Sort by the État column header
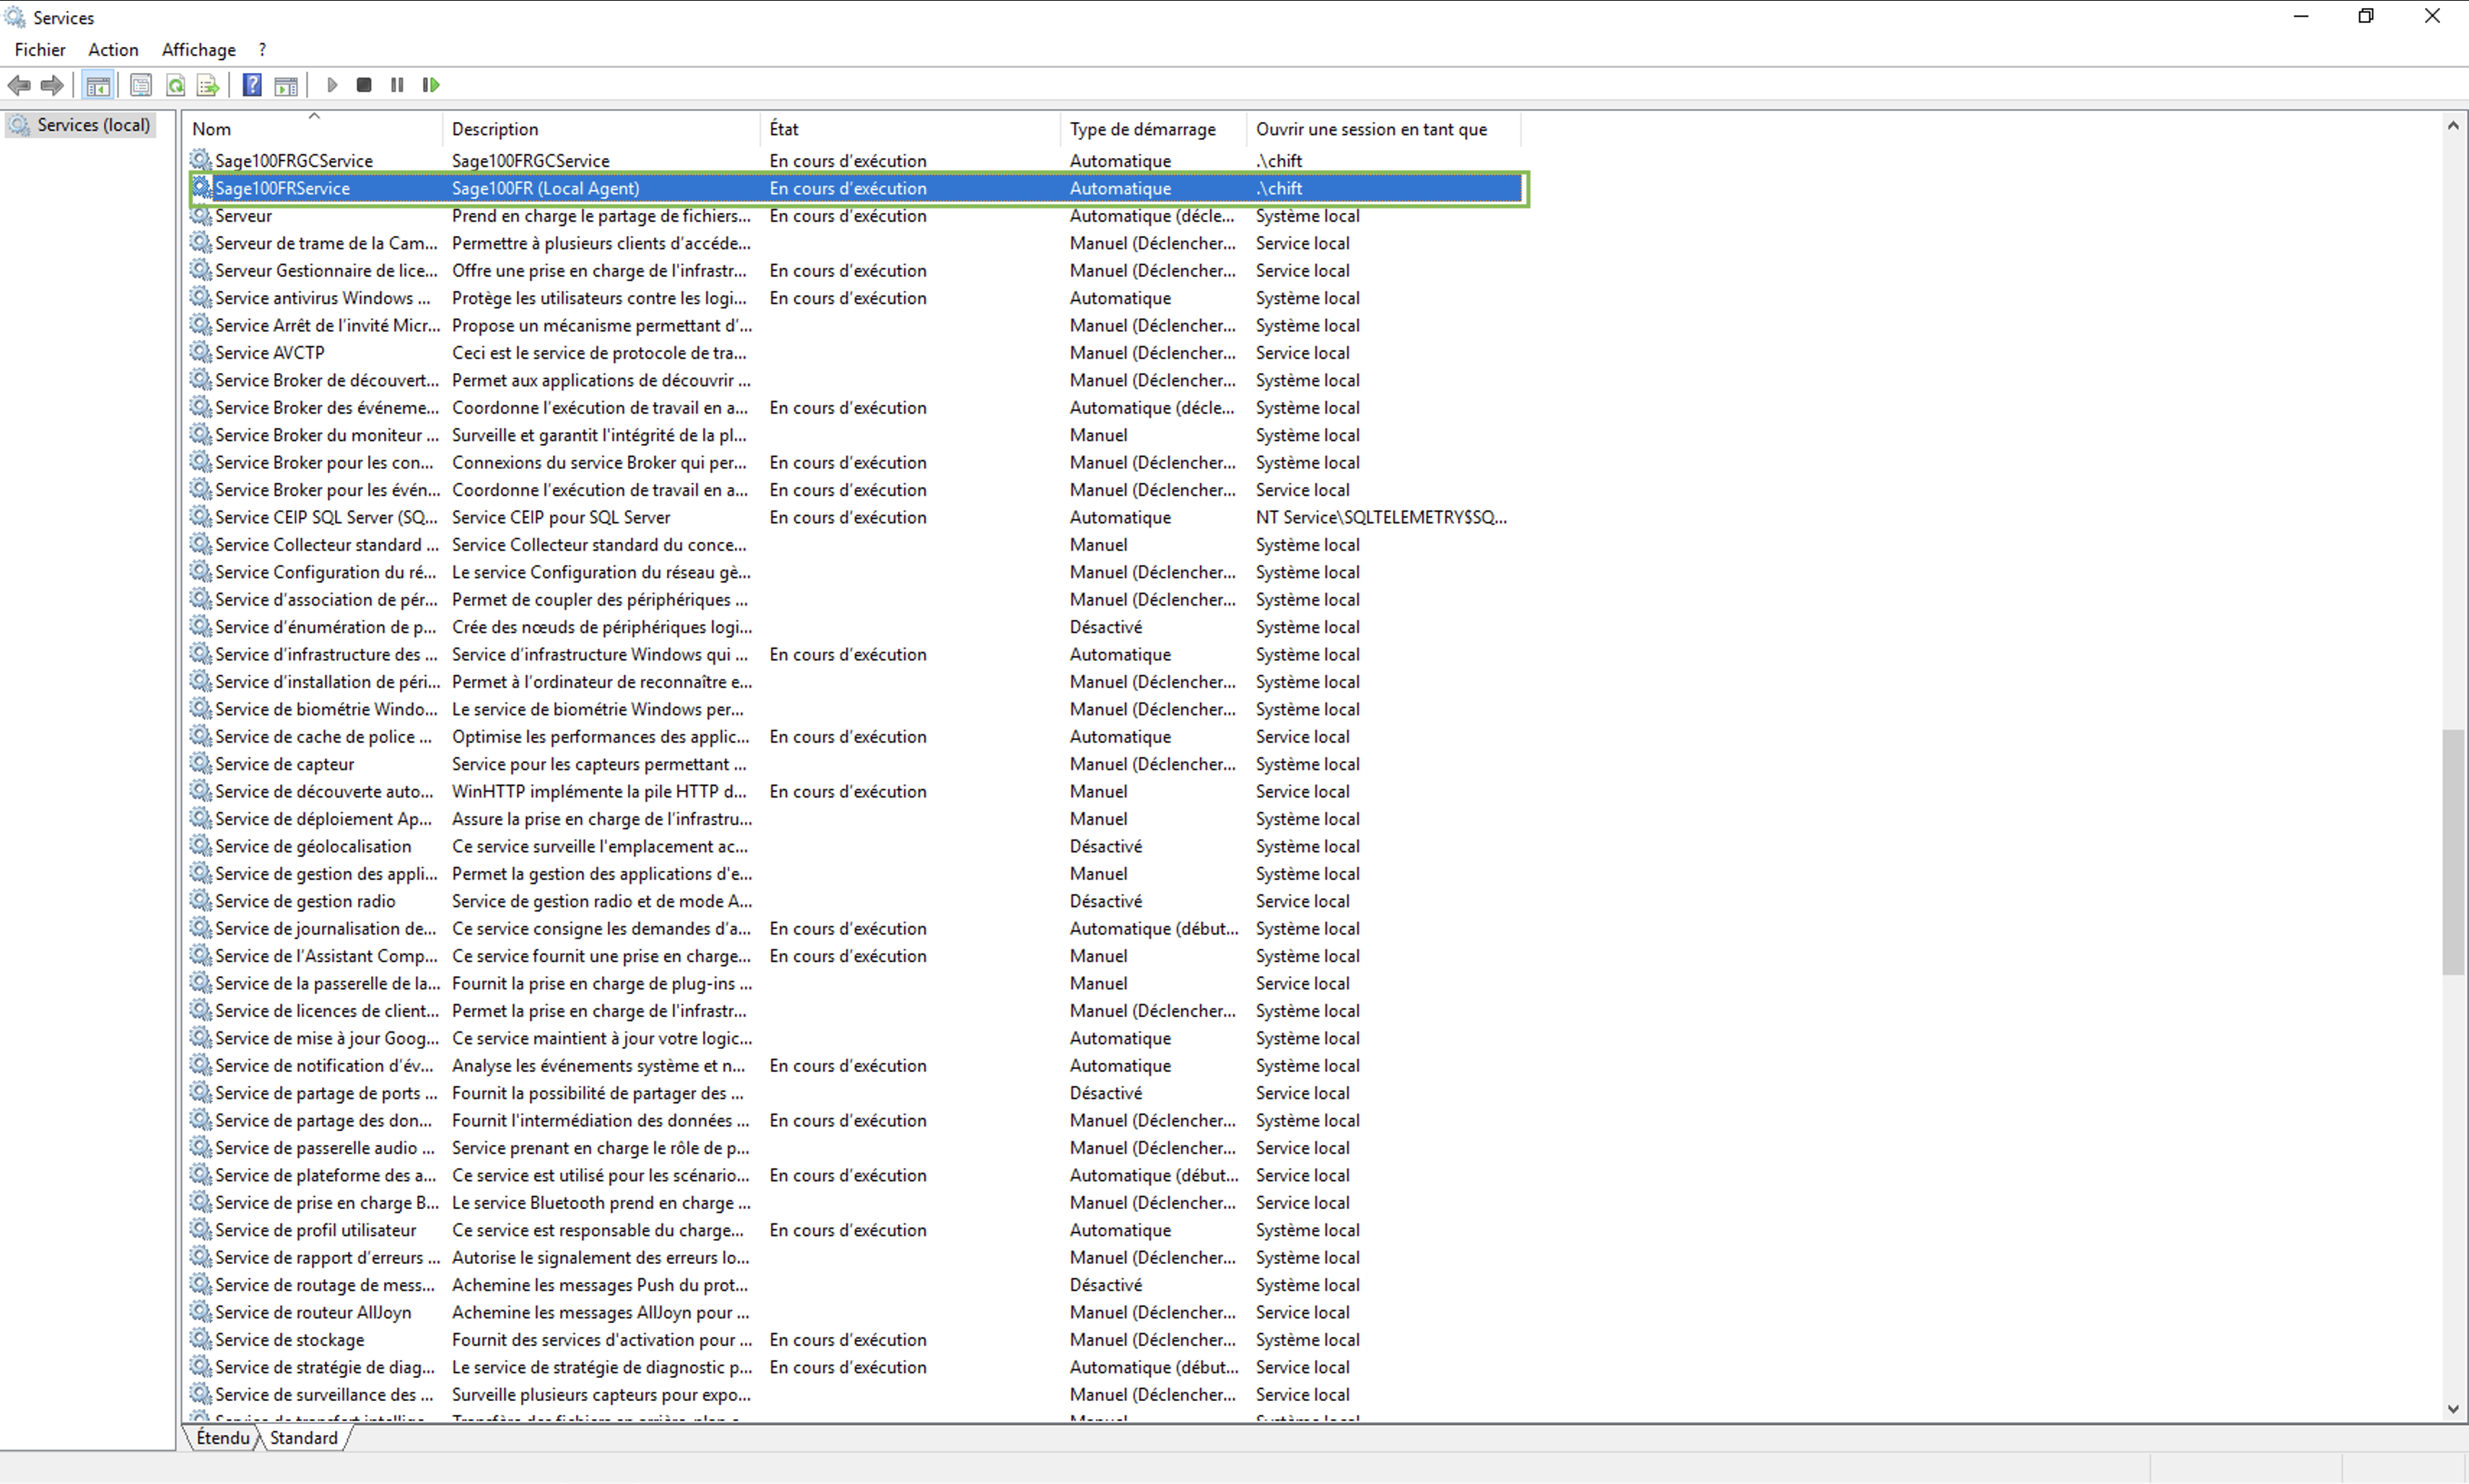2469x1484 pixels. 784,129
